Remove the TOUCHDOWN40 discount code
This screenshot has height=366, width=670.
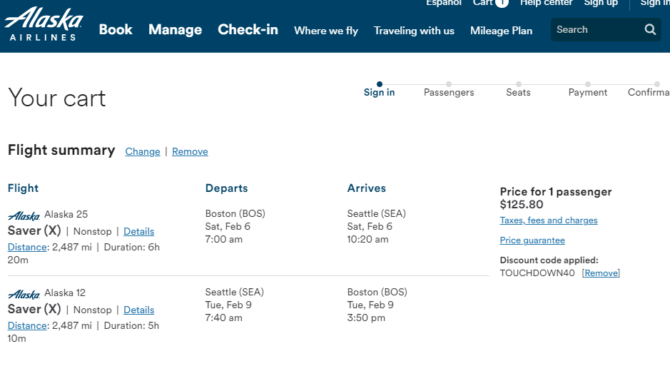[601, 273]
